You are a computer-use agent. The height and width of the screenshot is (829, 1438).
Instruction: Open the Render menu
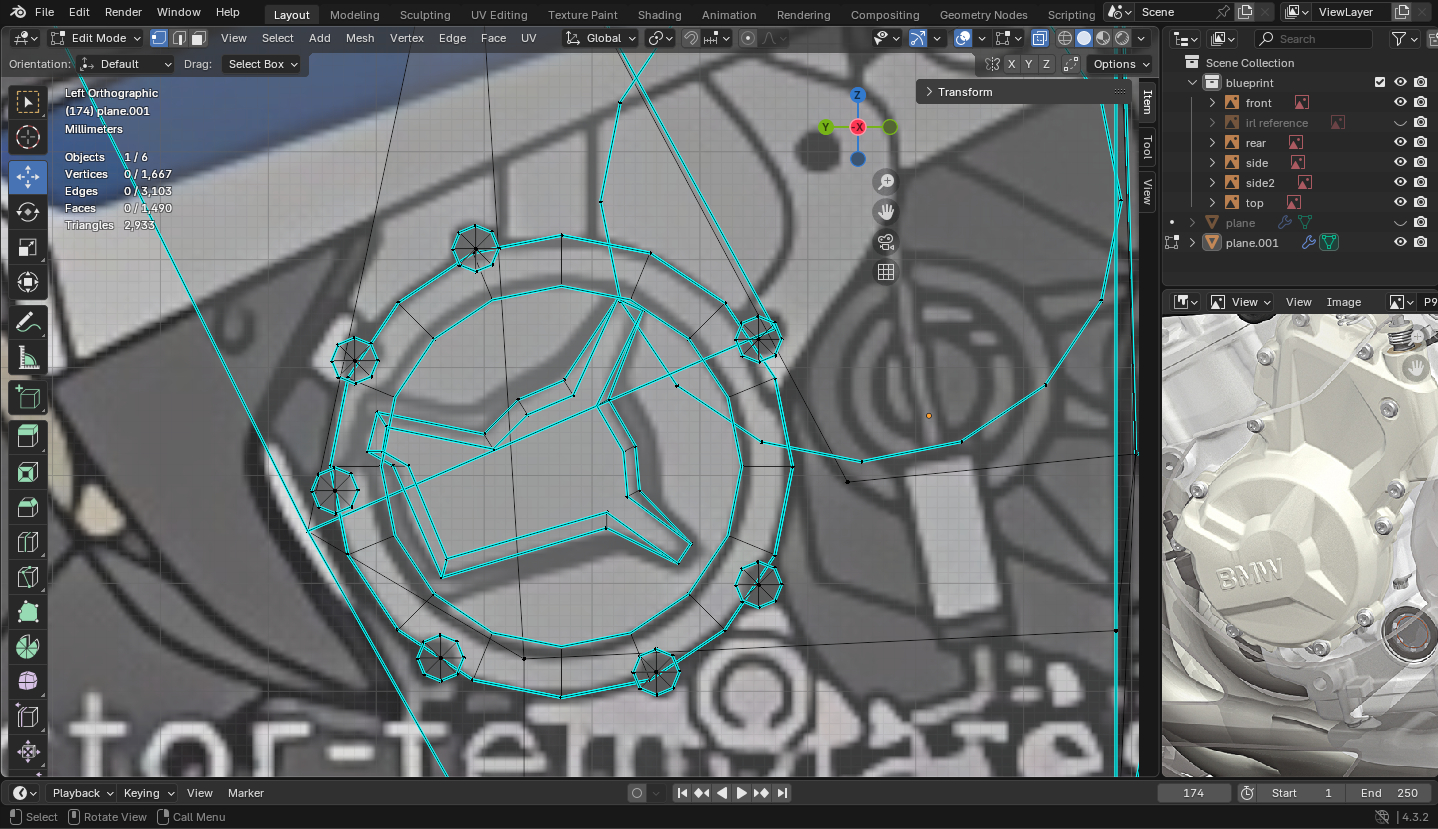123,12
